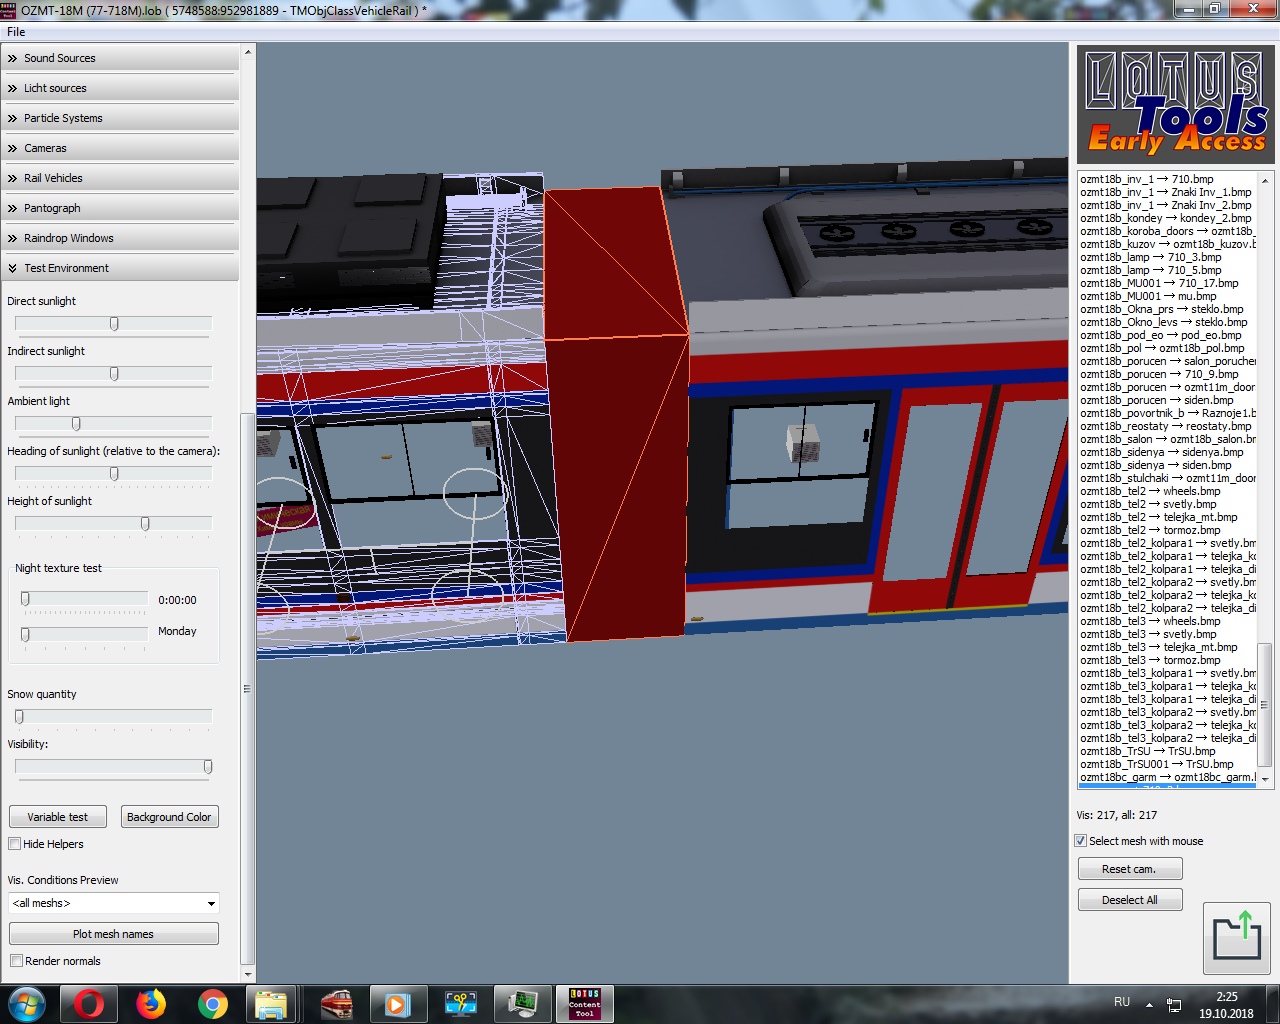Screen dimensions: 1280x1024
Task: Click the Background Color button
Action: tap(169, 817)
